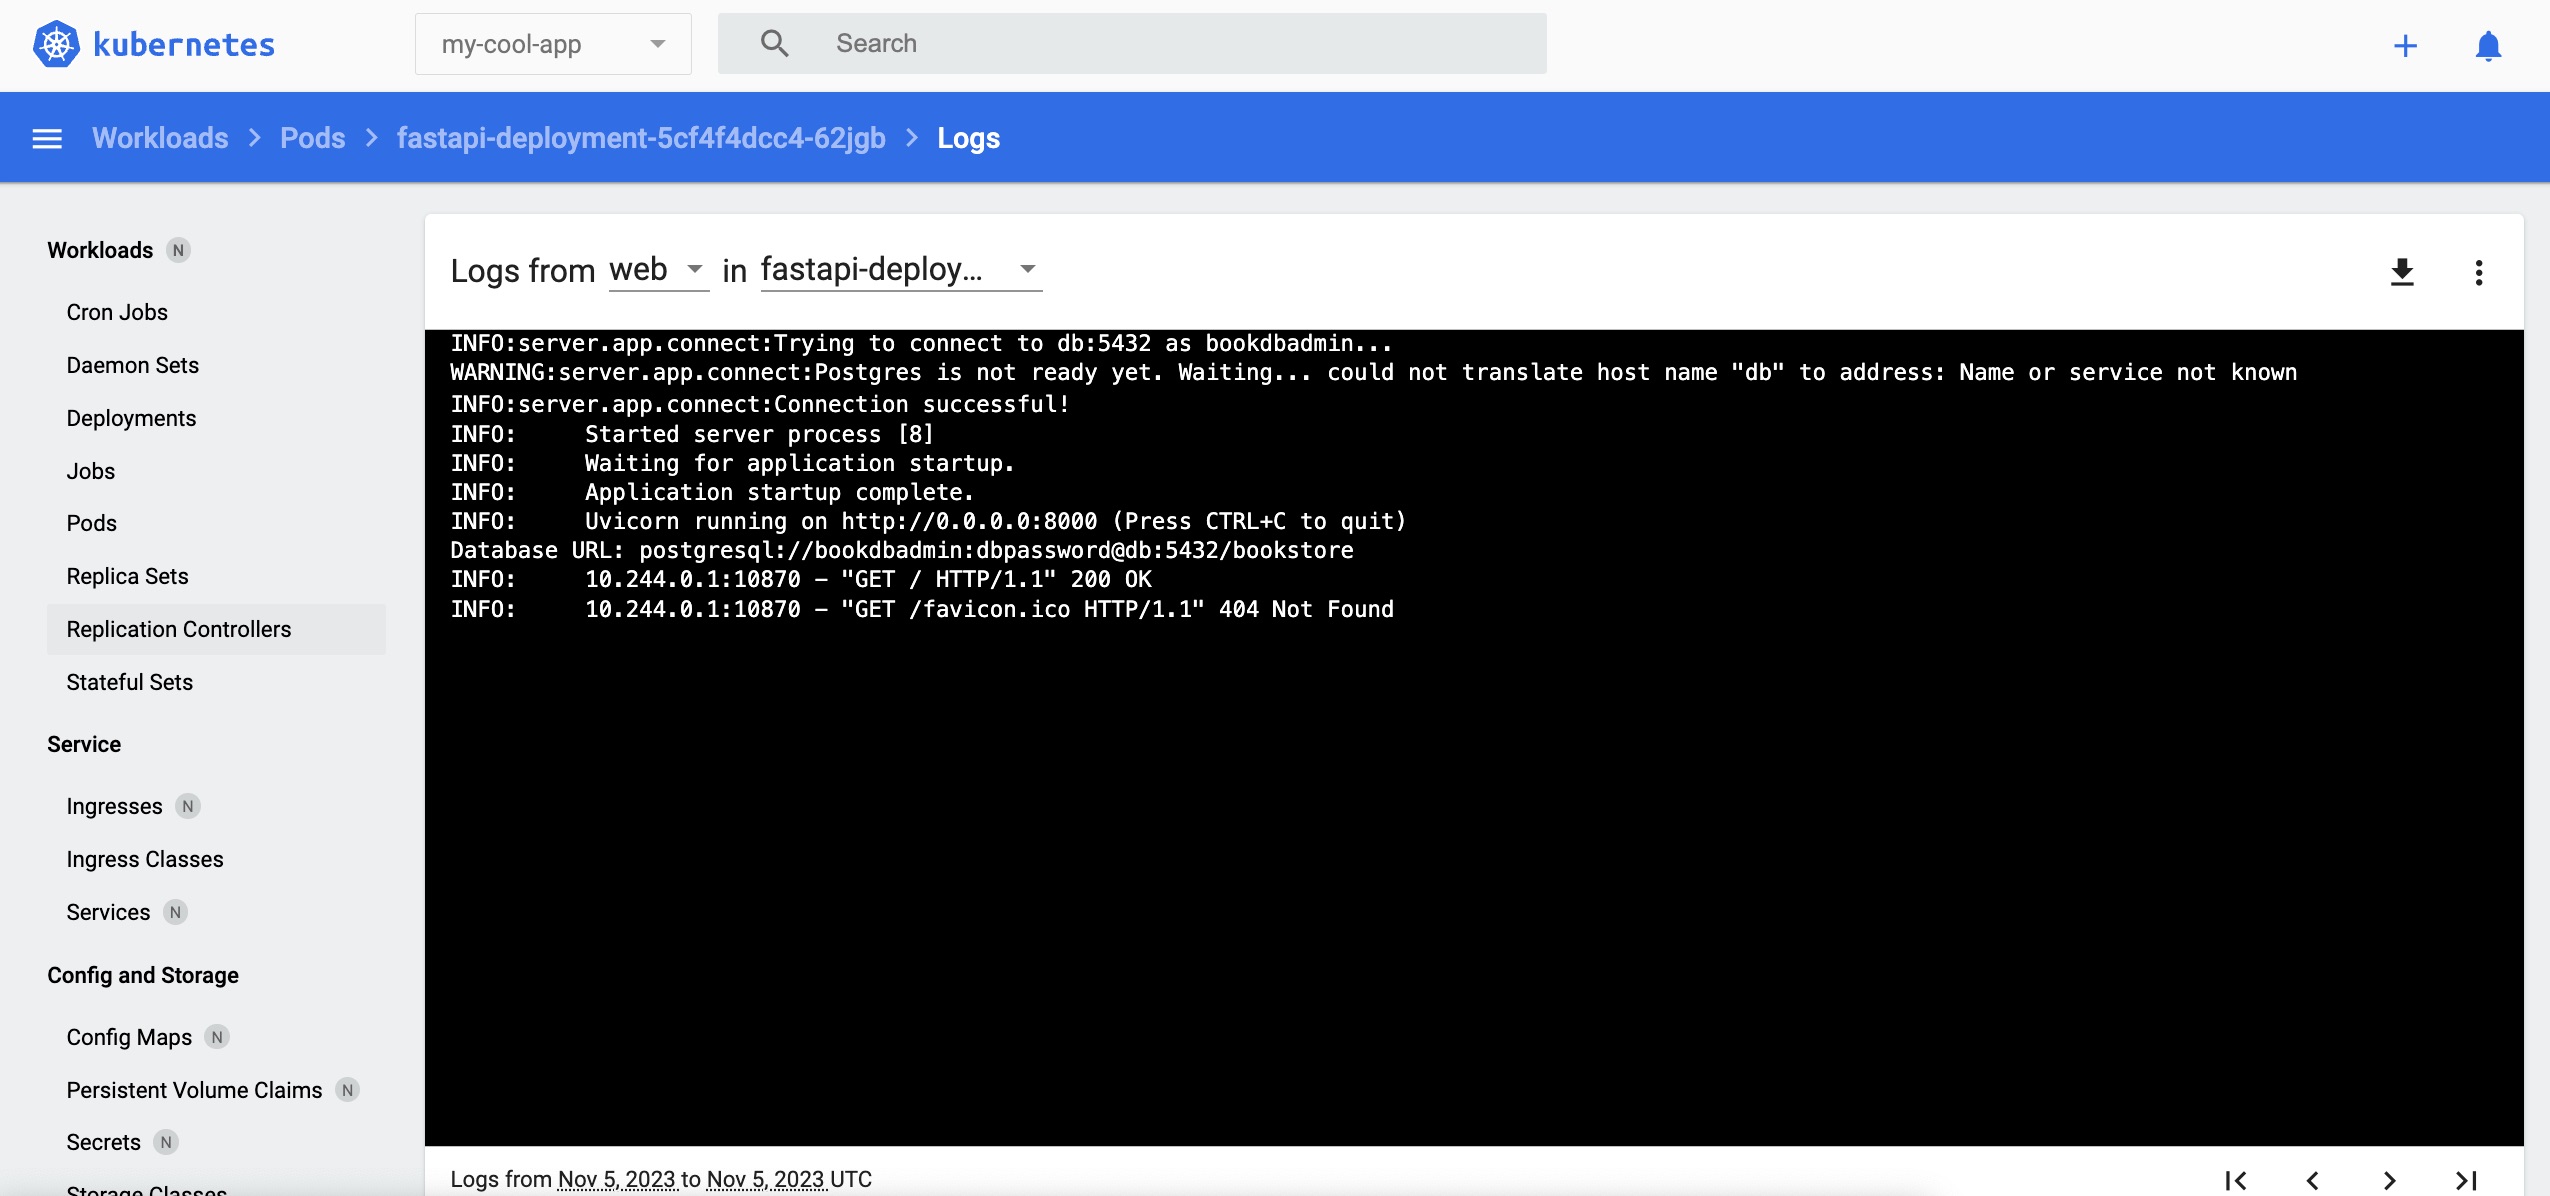
Task: Go to Pods breadcrumb
Action: (x=312, y=138)
